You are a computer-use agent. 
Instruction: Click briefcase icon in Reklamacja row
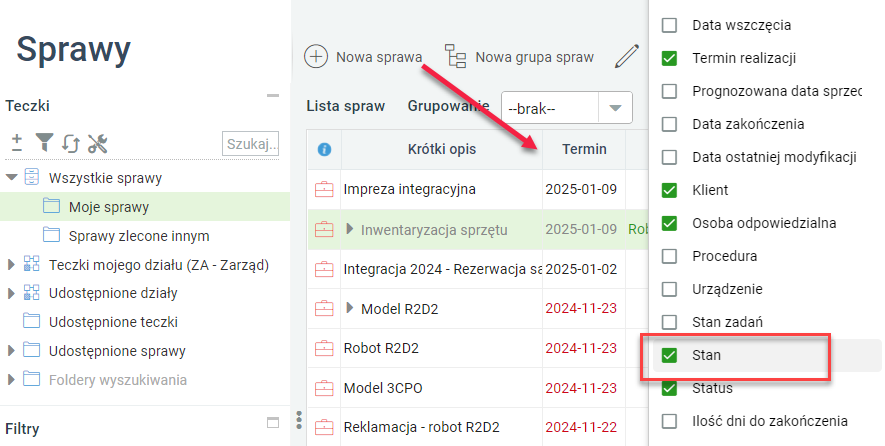click(324, 427)
